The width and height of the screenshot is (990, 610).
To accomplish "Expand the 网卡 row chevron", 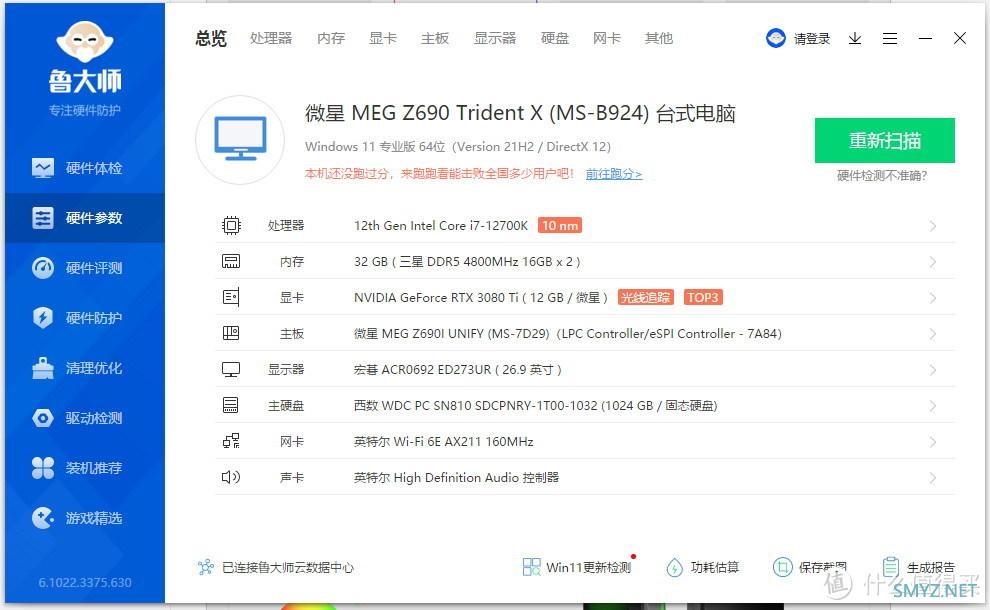I will click(x=933, y=442).
